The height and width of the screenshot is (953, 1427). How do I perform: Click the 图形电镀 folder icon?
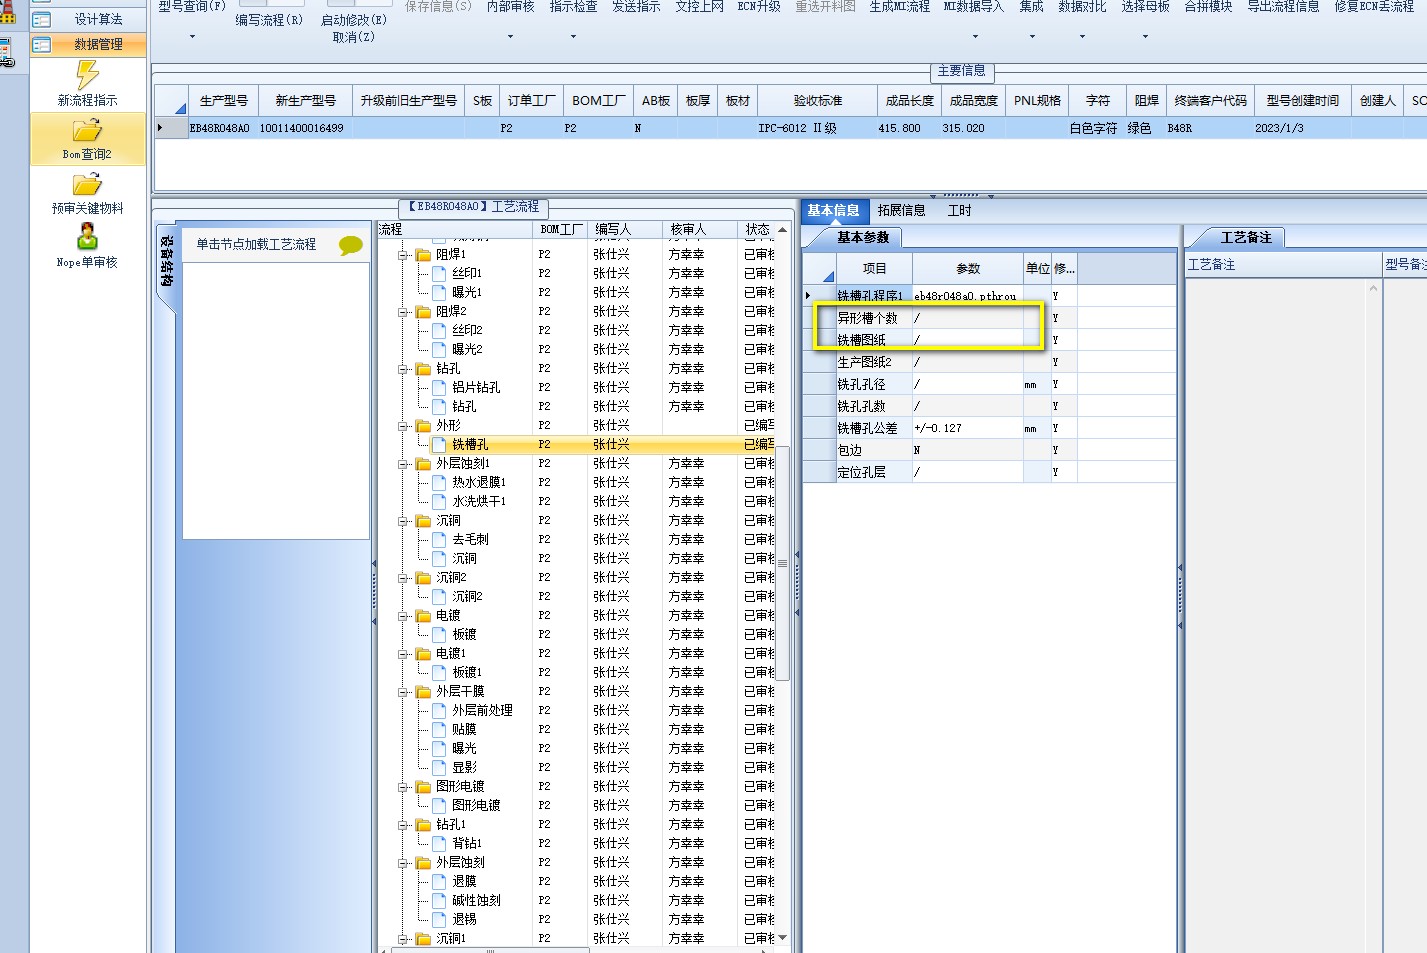click(423, 786)
